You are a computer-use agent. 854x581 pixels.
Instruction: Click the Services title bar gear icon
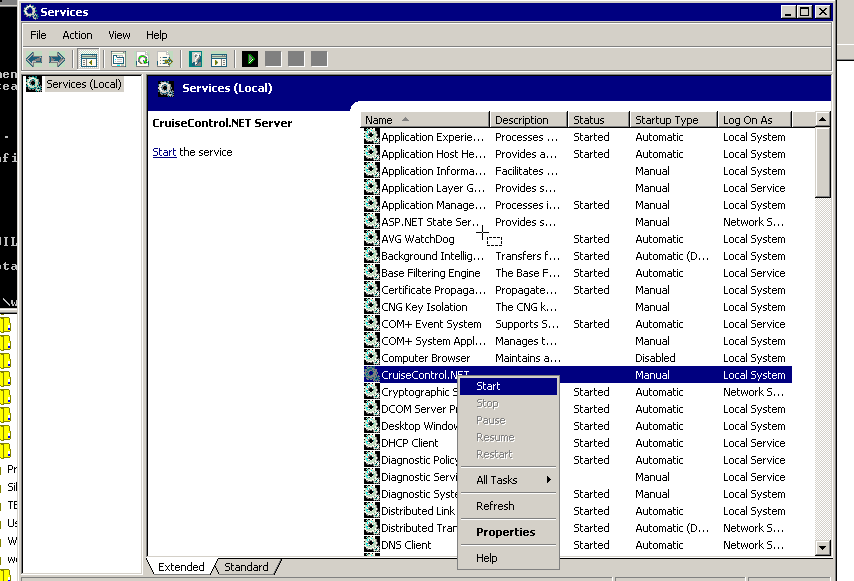[x=30, y=11]
